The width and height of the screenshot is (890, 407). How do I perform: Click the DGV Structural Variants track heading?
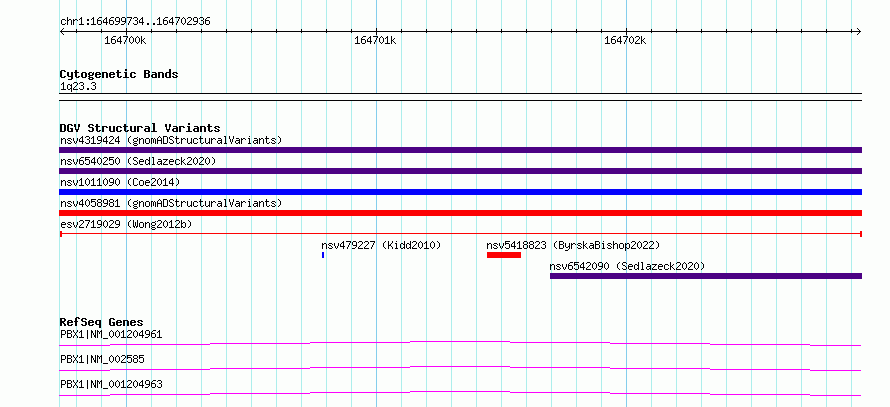(140, 128)
